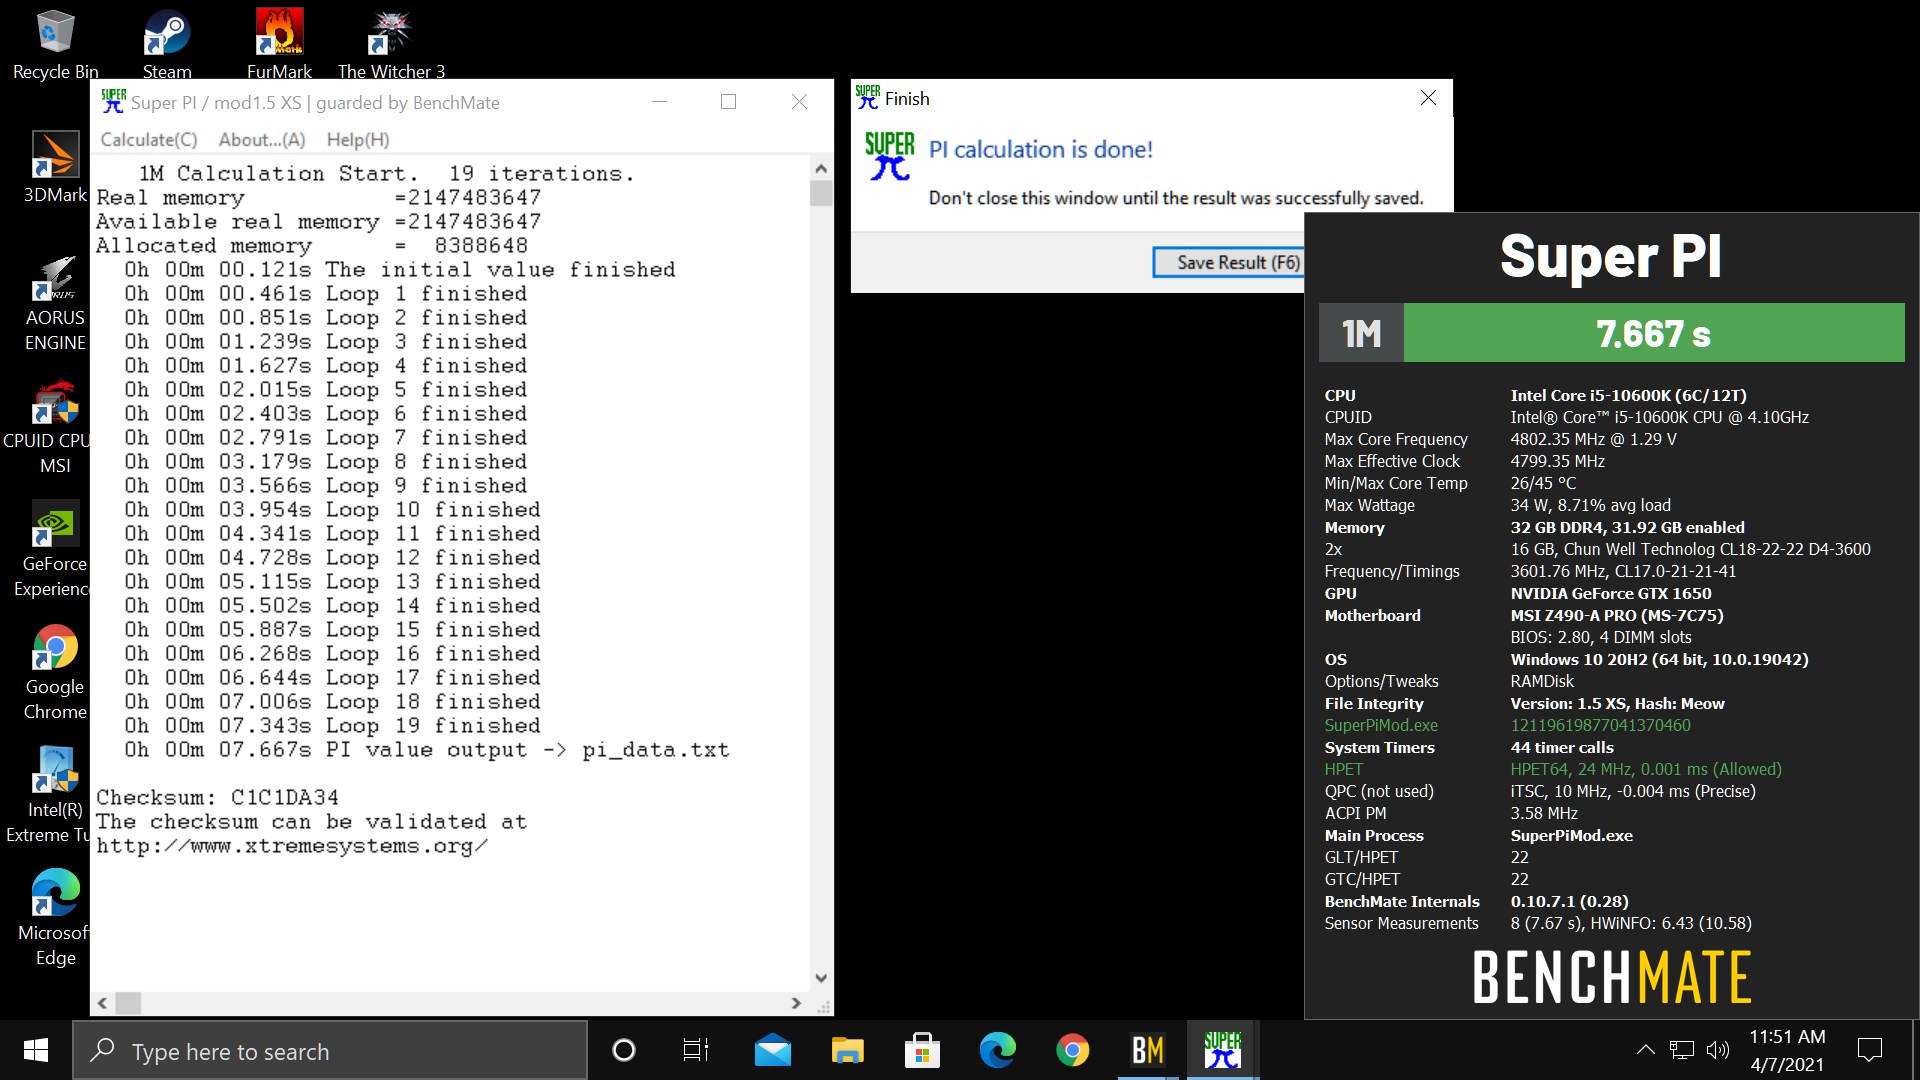Launch Steam from the desktop
The width and height of the screenshot is (1920, 1080).
point(167,45)
